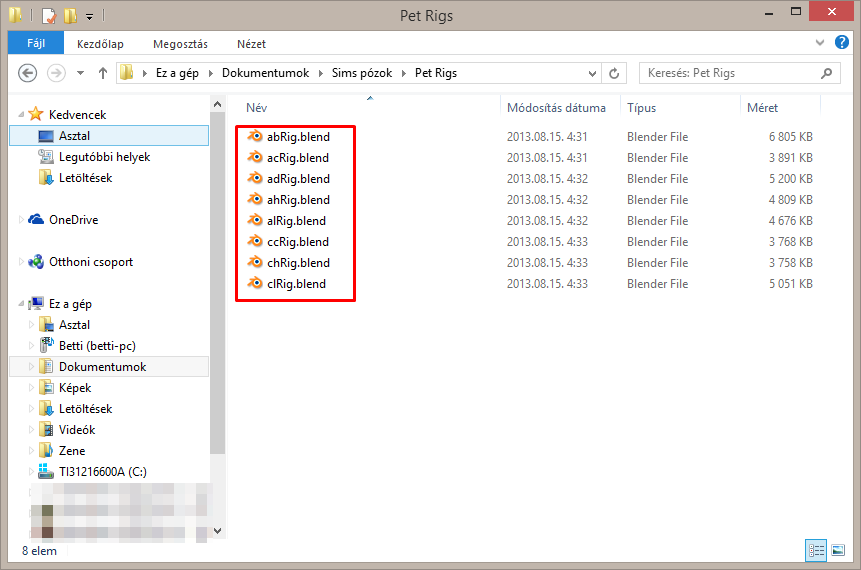The width and height of the screenshot is (861, 570).
Task: Go up one folder level
Action: pyautogui.click(x=103, y=73)
